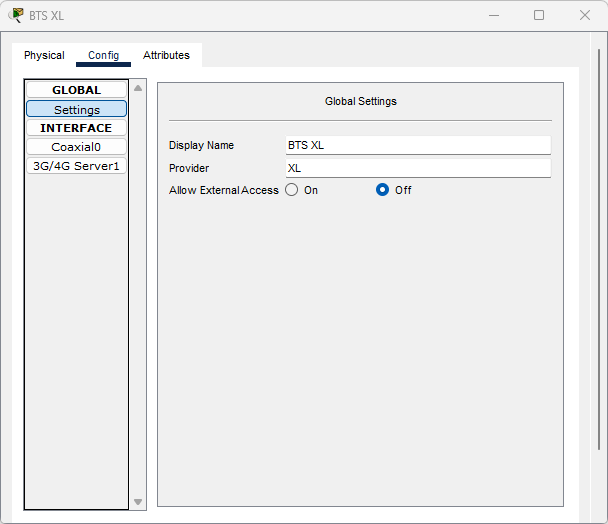Close the BTS XL window
This screenshot has width=608, height=524.
[x=585, y=16]
